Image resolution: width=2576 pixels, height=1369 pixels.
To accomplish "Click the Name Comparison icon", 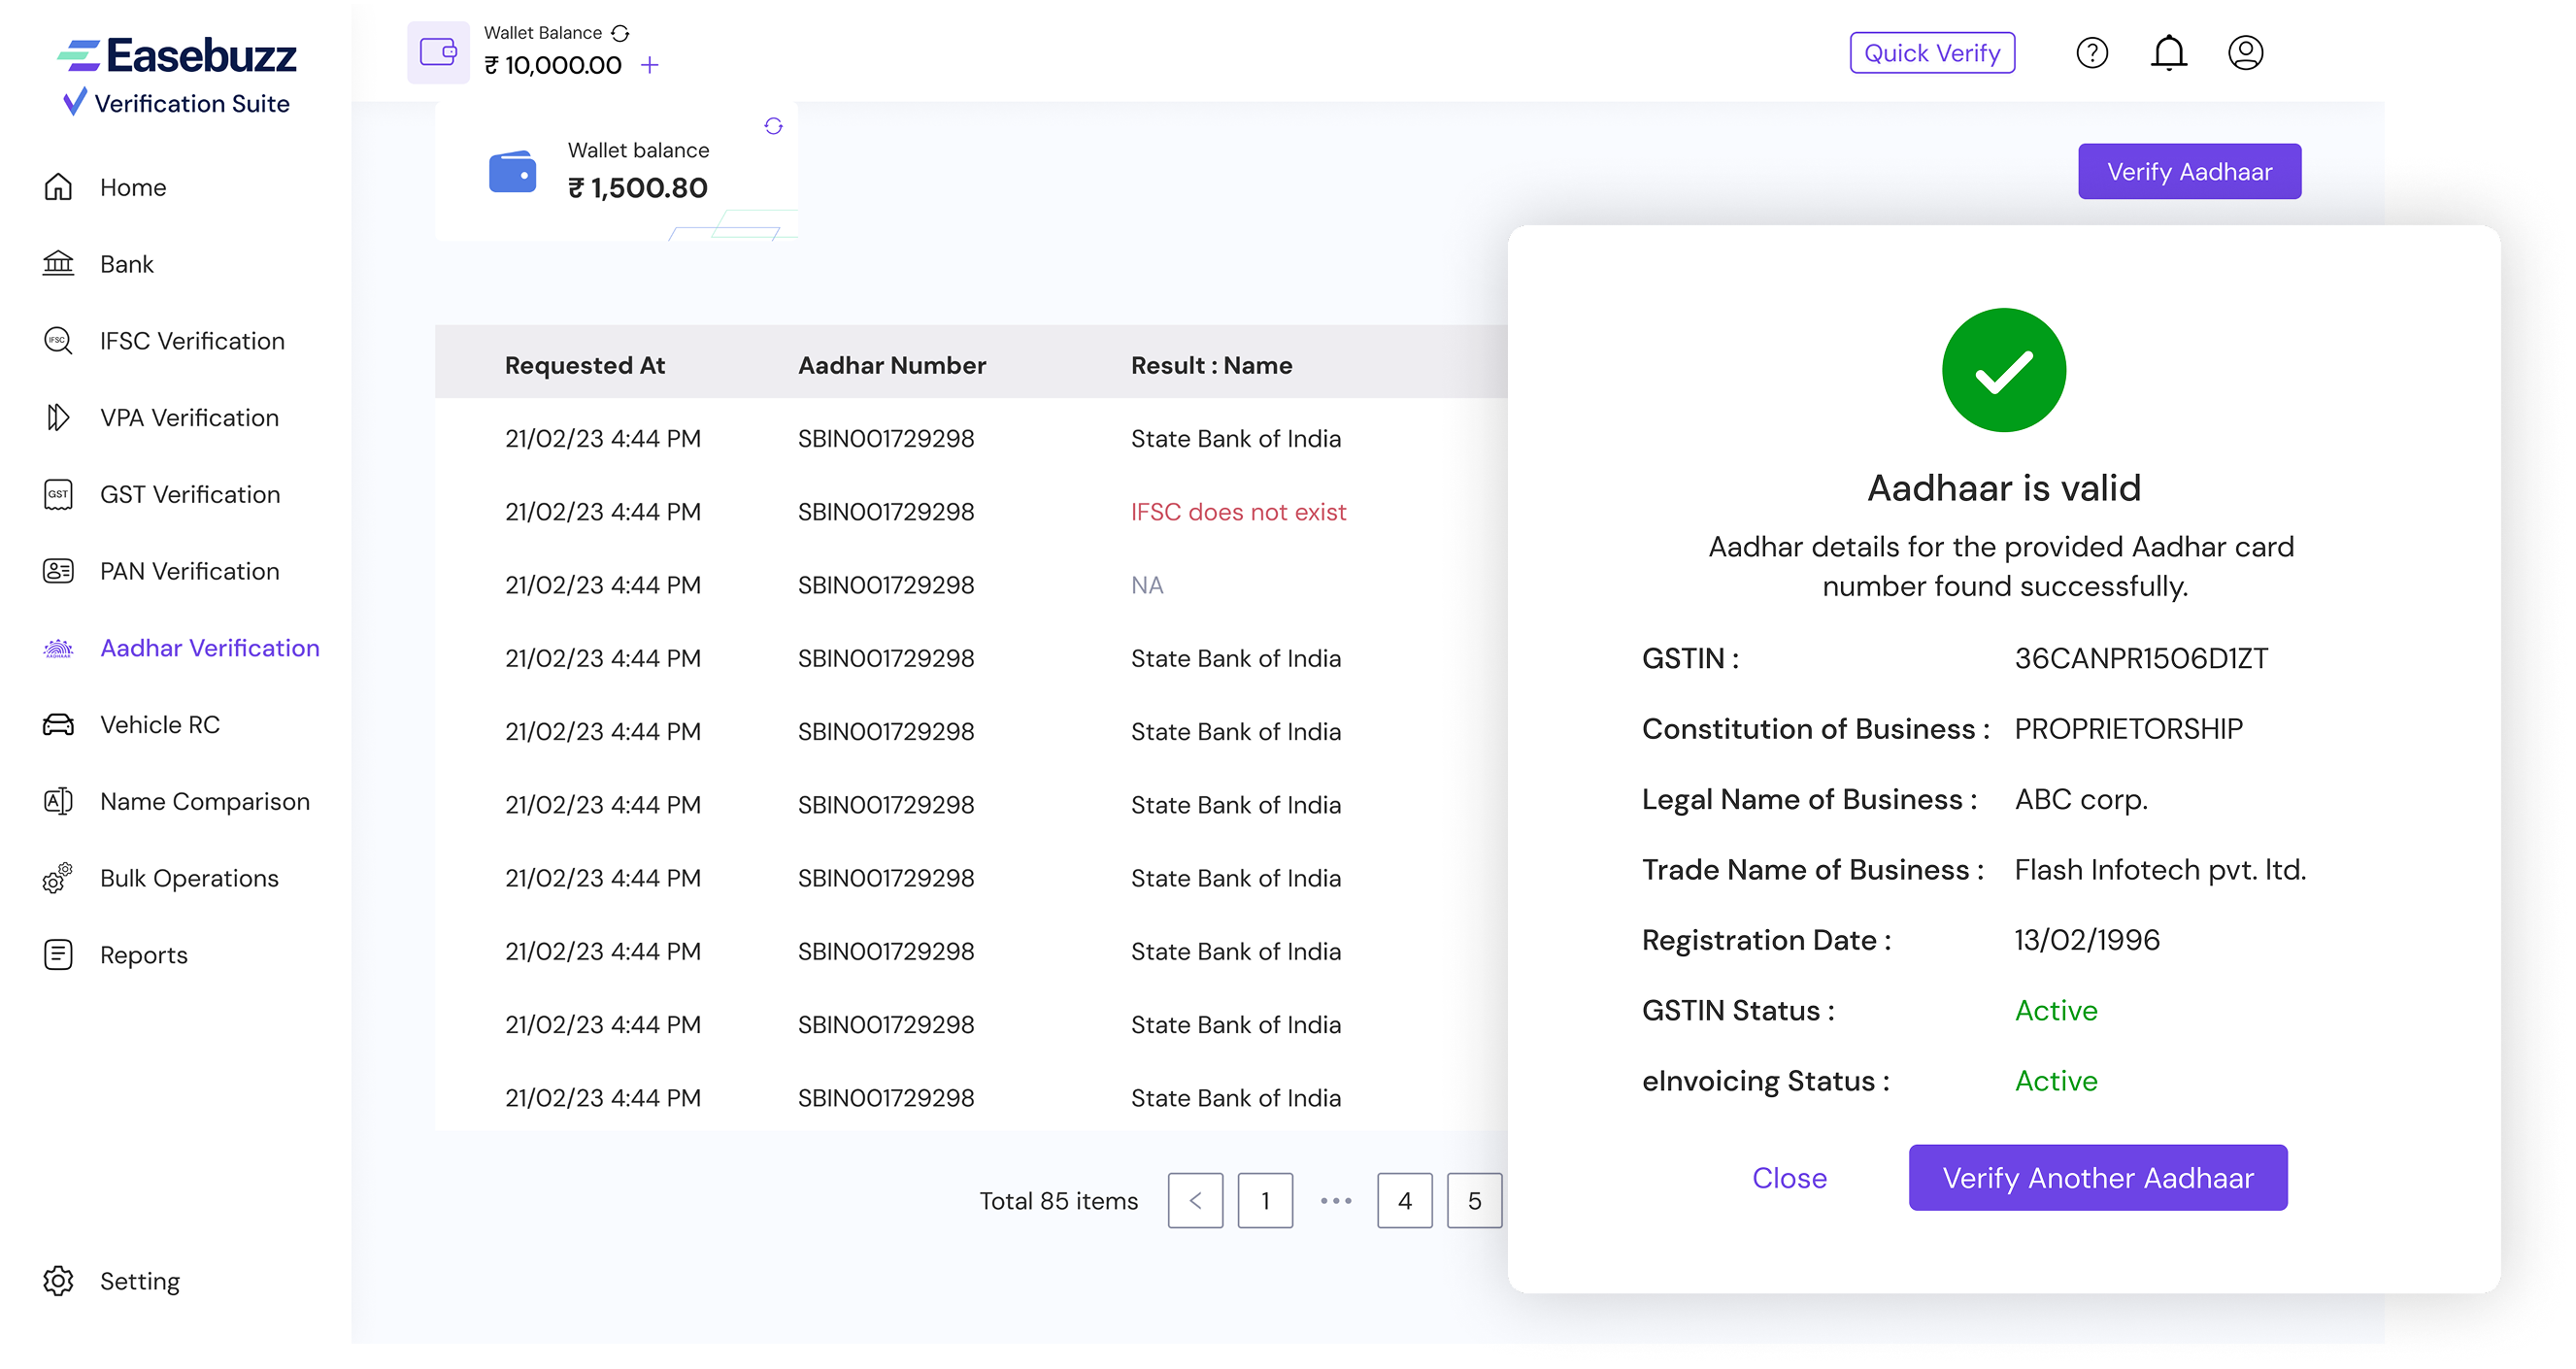I will coord(58,801).
